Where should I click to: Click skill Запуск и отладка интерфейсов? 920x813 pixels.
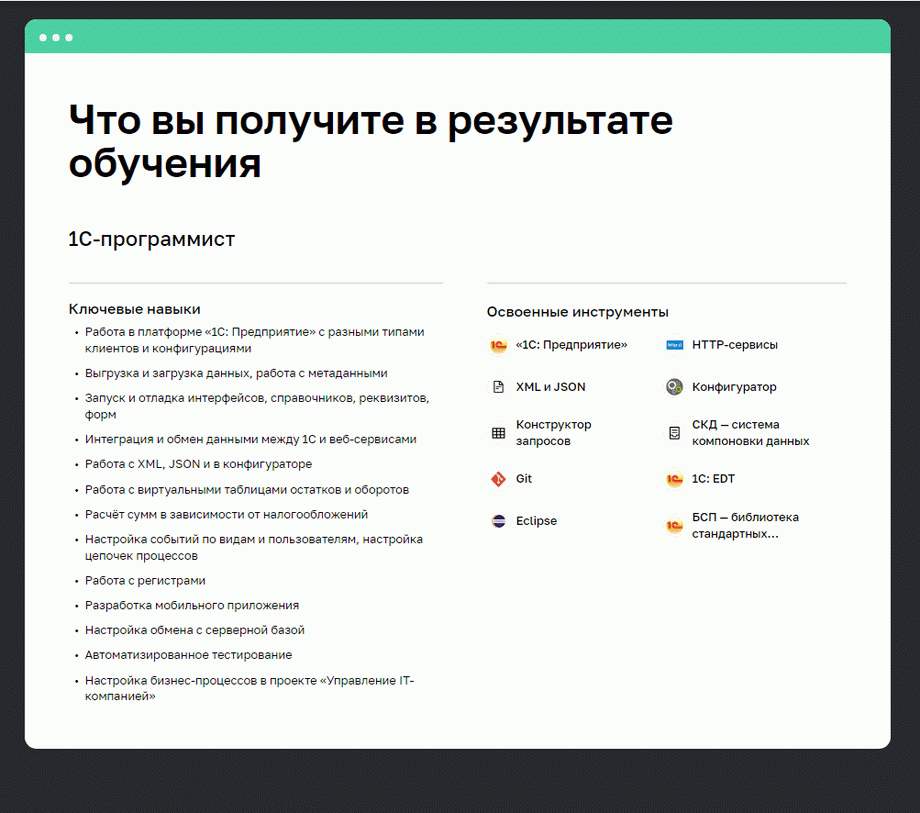pyautogui.click(x=257, y=406)
